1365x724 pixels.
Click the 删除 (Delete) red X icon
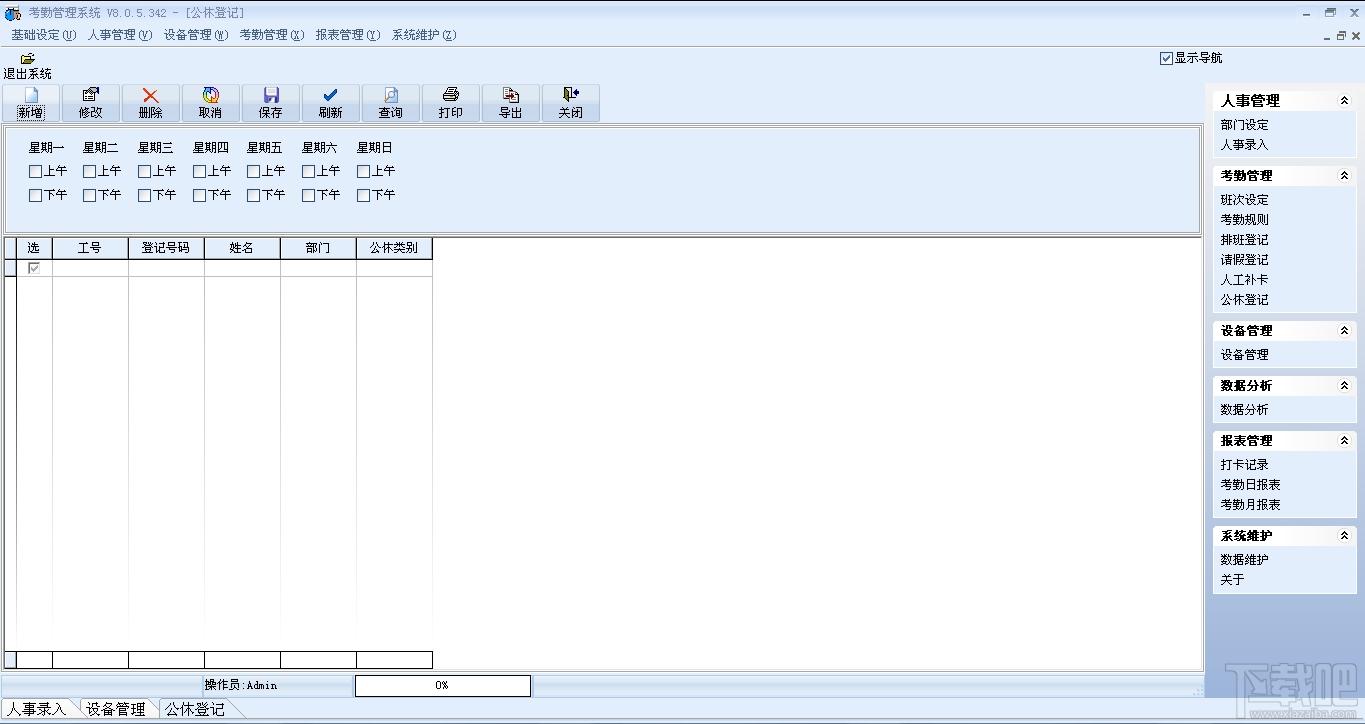[151, 95]
